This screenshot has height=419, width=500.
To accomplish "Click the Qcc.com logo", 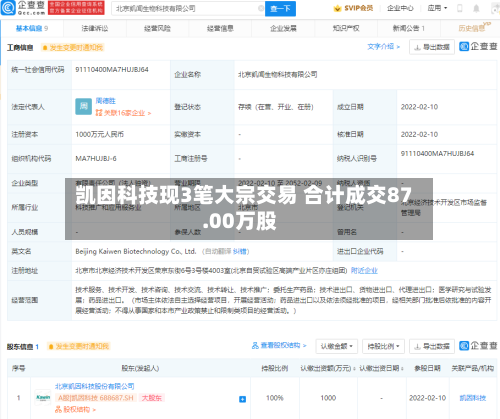I will (x=23, y=8).
